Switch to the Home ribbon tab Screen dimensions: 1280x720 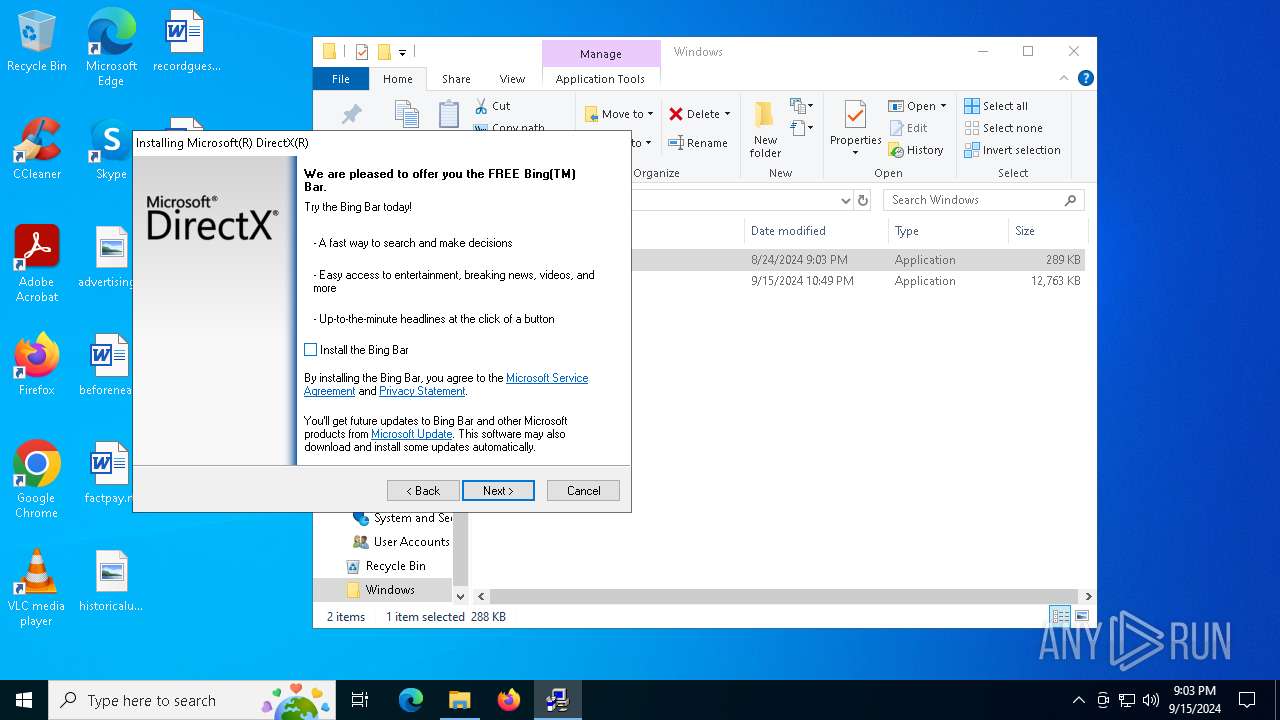(397, 79)
